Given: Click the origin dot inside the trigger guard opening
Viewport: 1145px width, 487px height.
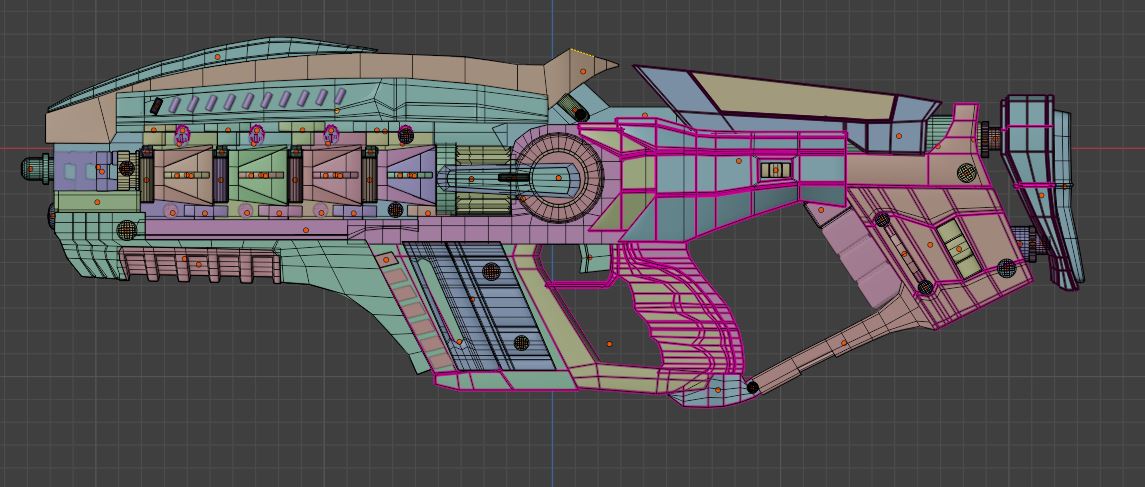Looking at the screenshot, I should [x=610, y=343].
